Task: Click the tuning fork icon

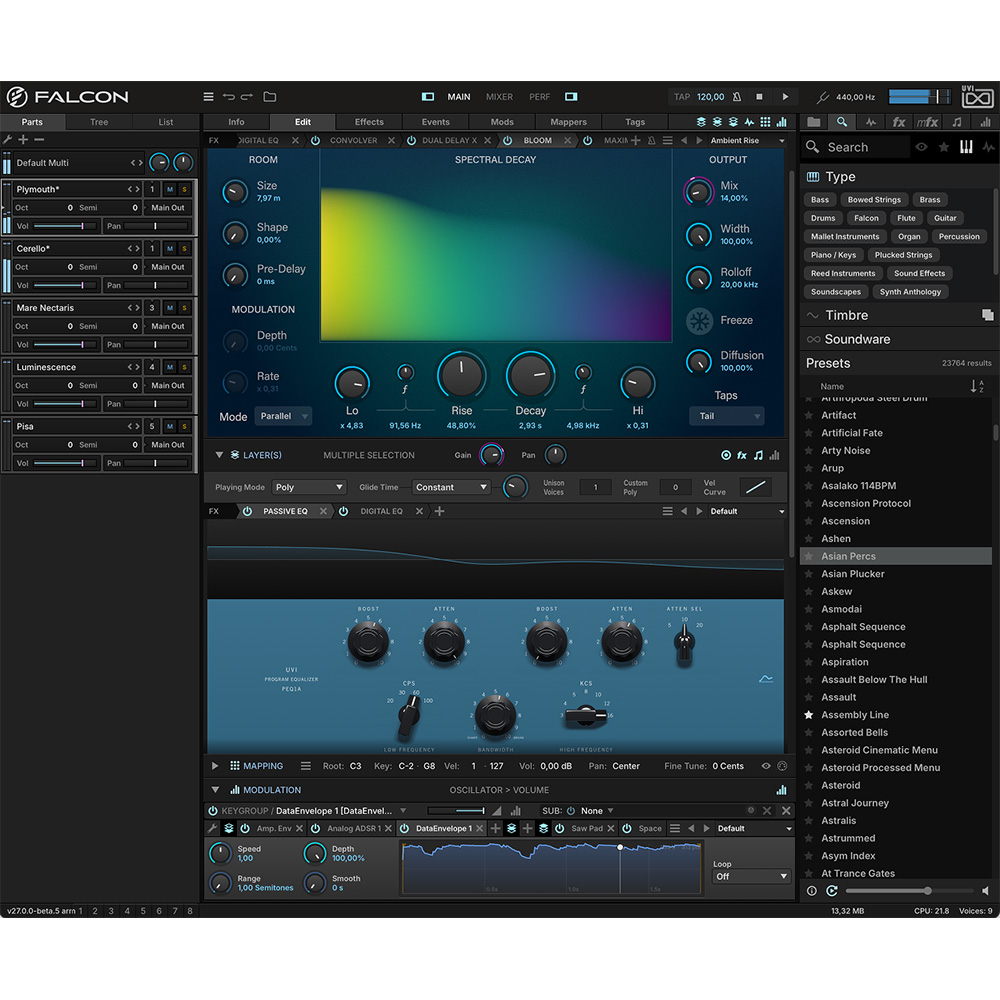Action: pyautogui.click(x=823, y=97)
